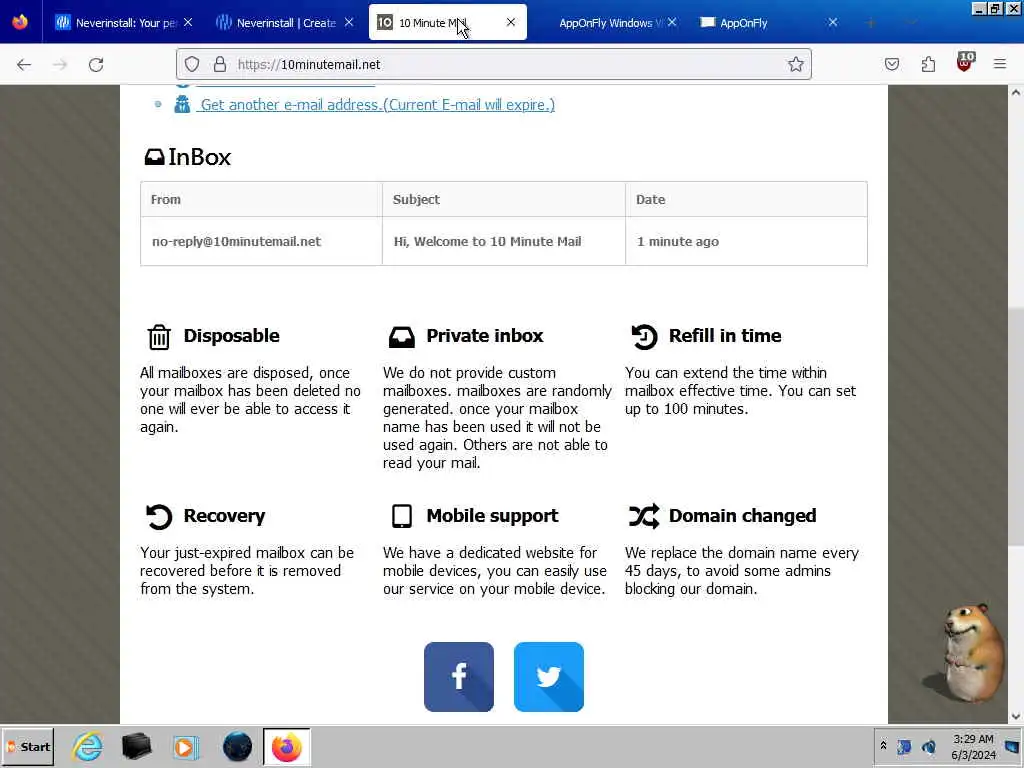Image resolution: width=1024 pixels, height=768 pixels.
Task: Click the Private inbox tray icon
Action: tap(402, 337)
